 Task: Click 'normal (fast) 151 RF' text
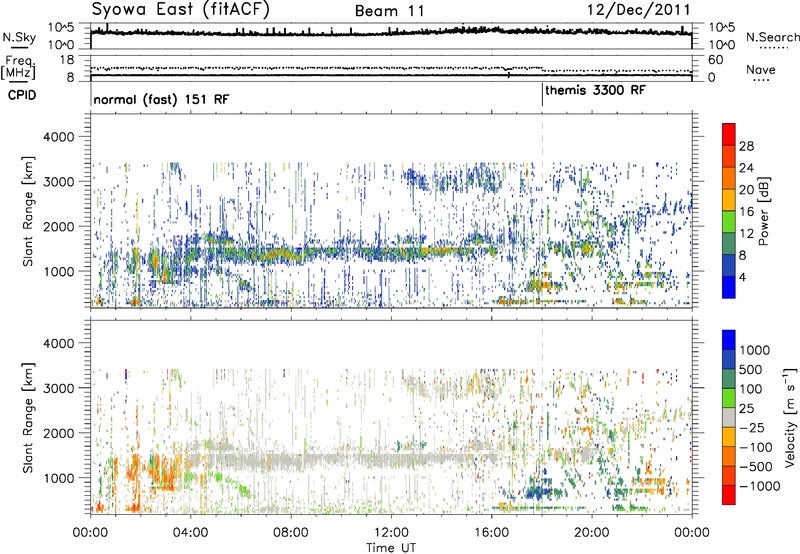161,99
